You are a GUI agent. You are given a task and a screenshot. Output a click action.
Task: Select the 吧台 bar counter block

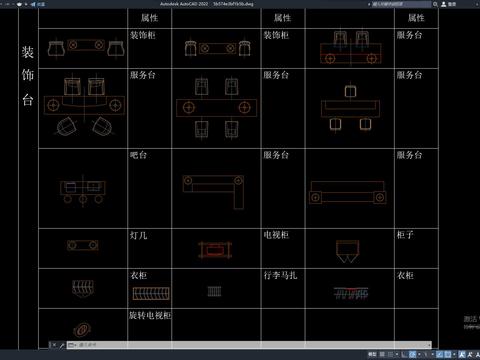click(x=83, y=191)
